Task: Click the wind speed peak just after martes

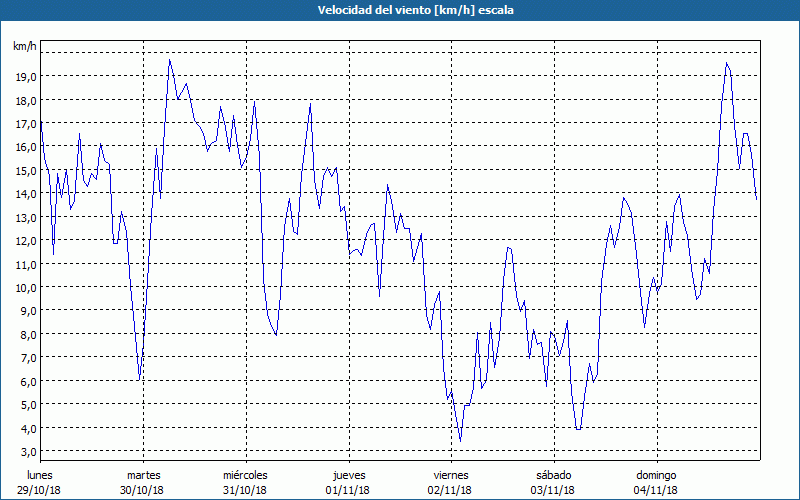Action: click(170, 60)
